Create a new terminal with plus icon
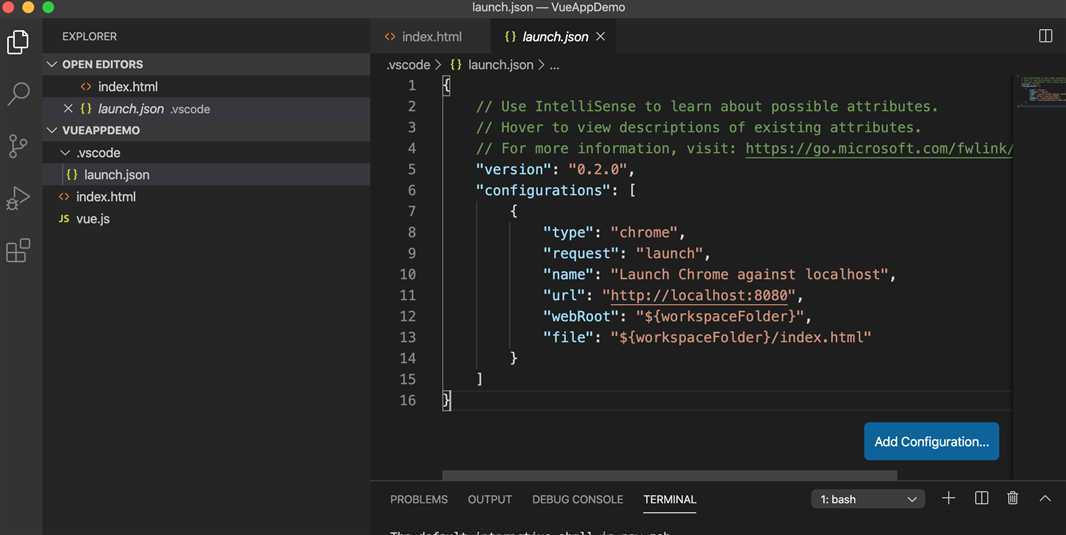The image size is (1066, 535). pos(948,498)
